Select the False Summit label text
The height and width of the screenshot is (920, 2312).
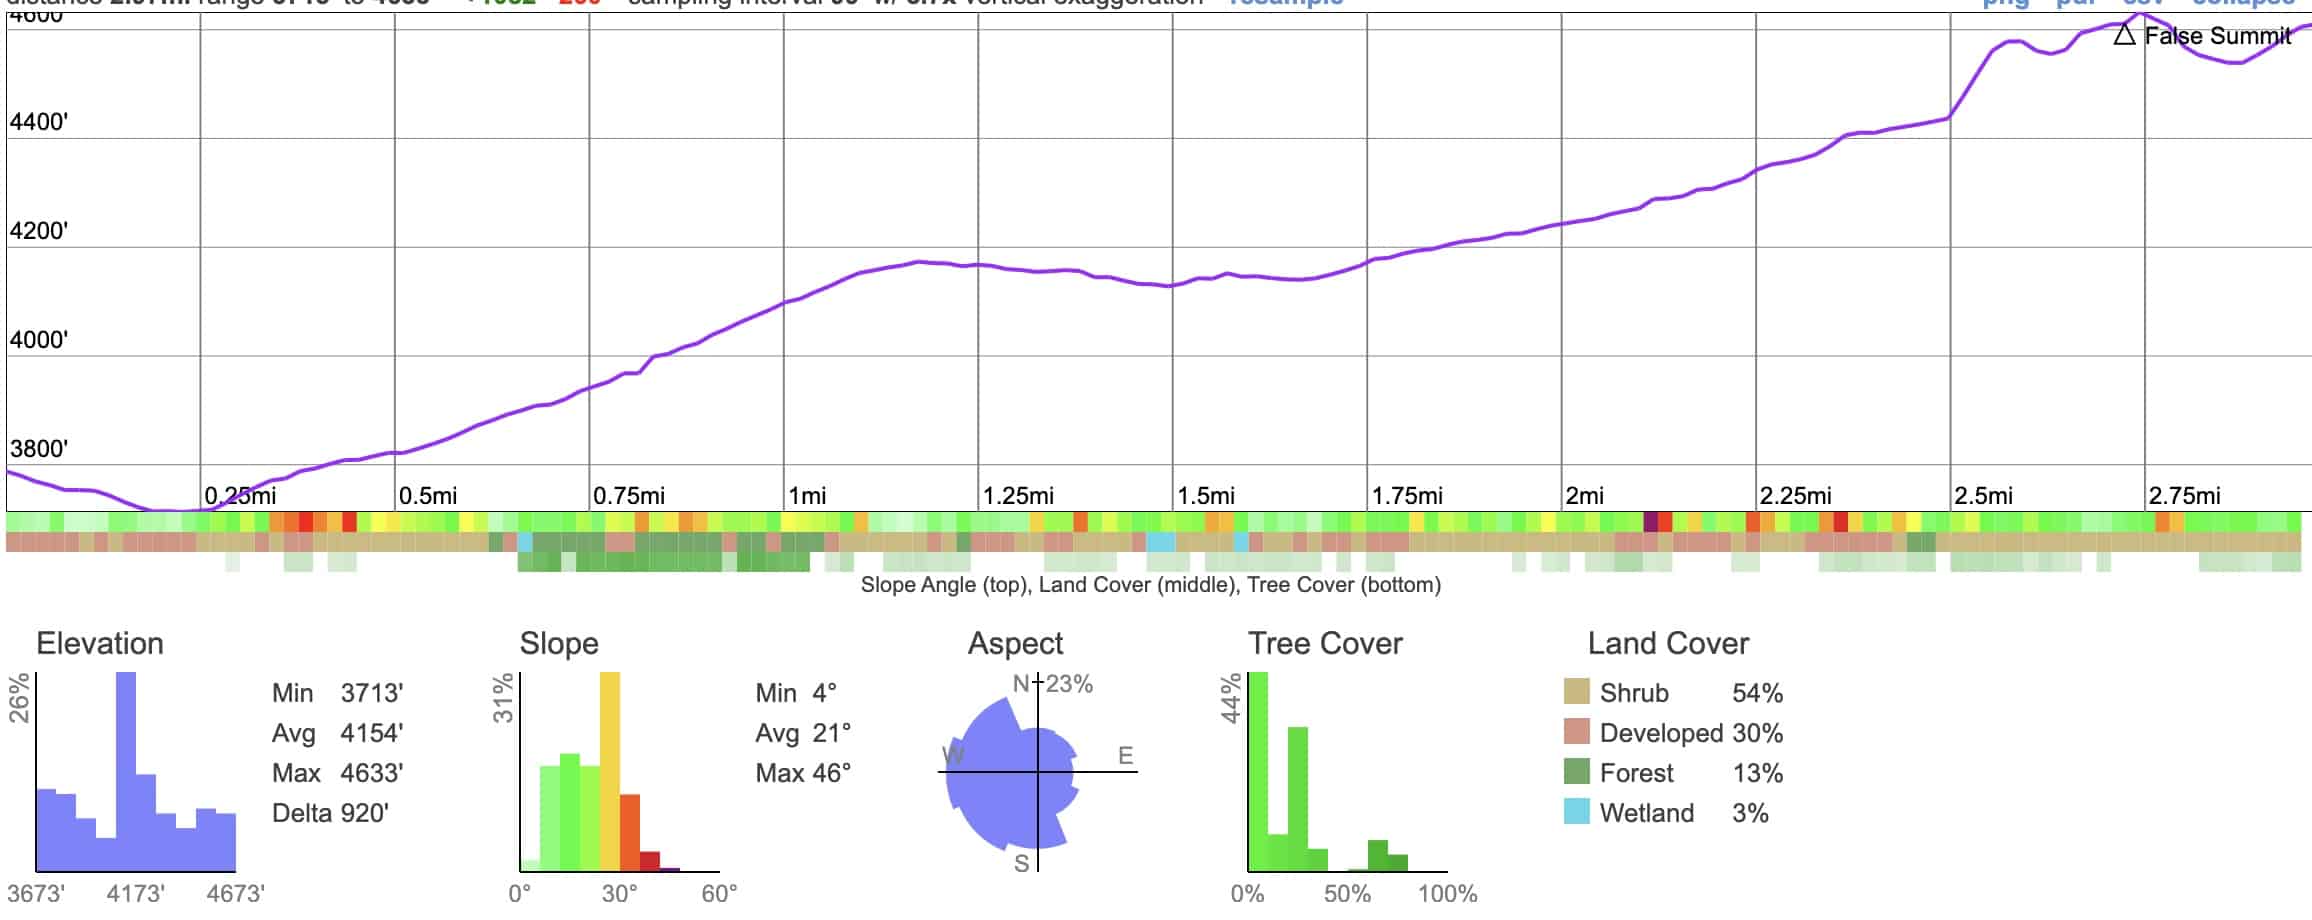(2217, 36)
